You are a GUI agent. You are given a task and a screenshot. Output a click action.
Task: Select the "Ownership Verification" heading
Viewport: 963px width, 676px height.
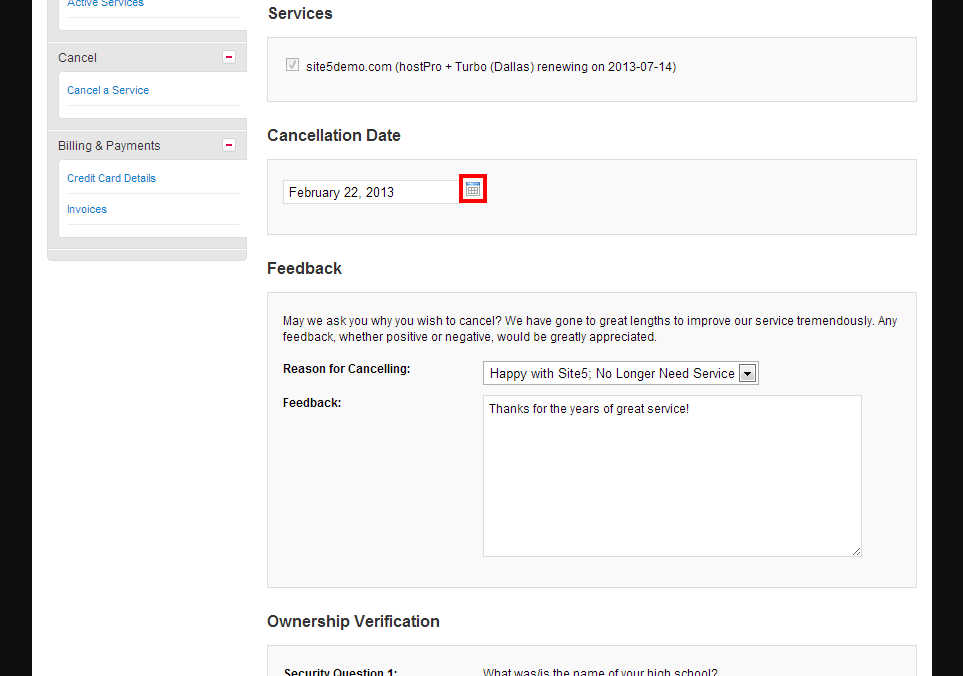(x=353, y=621)
